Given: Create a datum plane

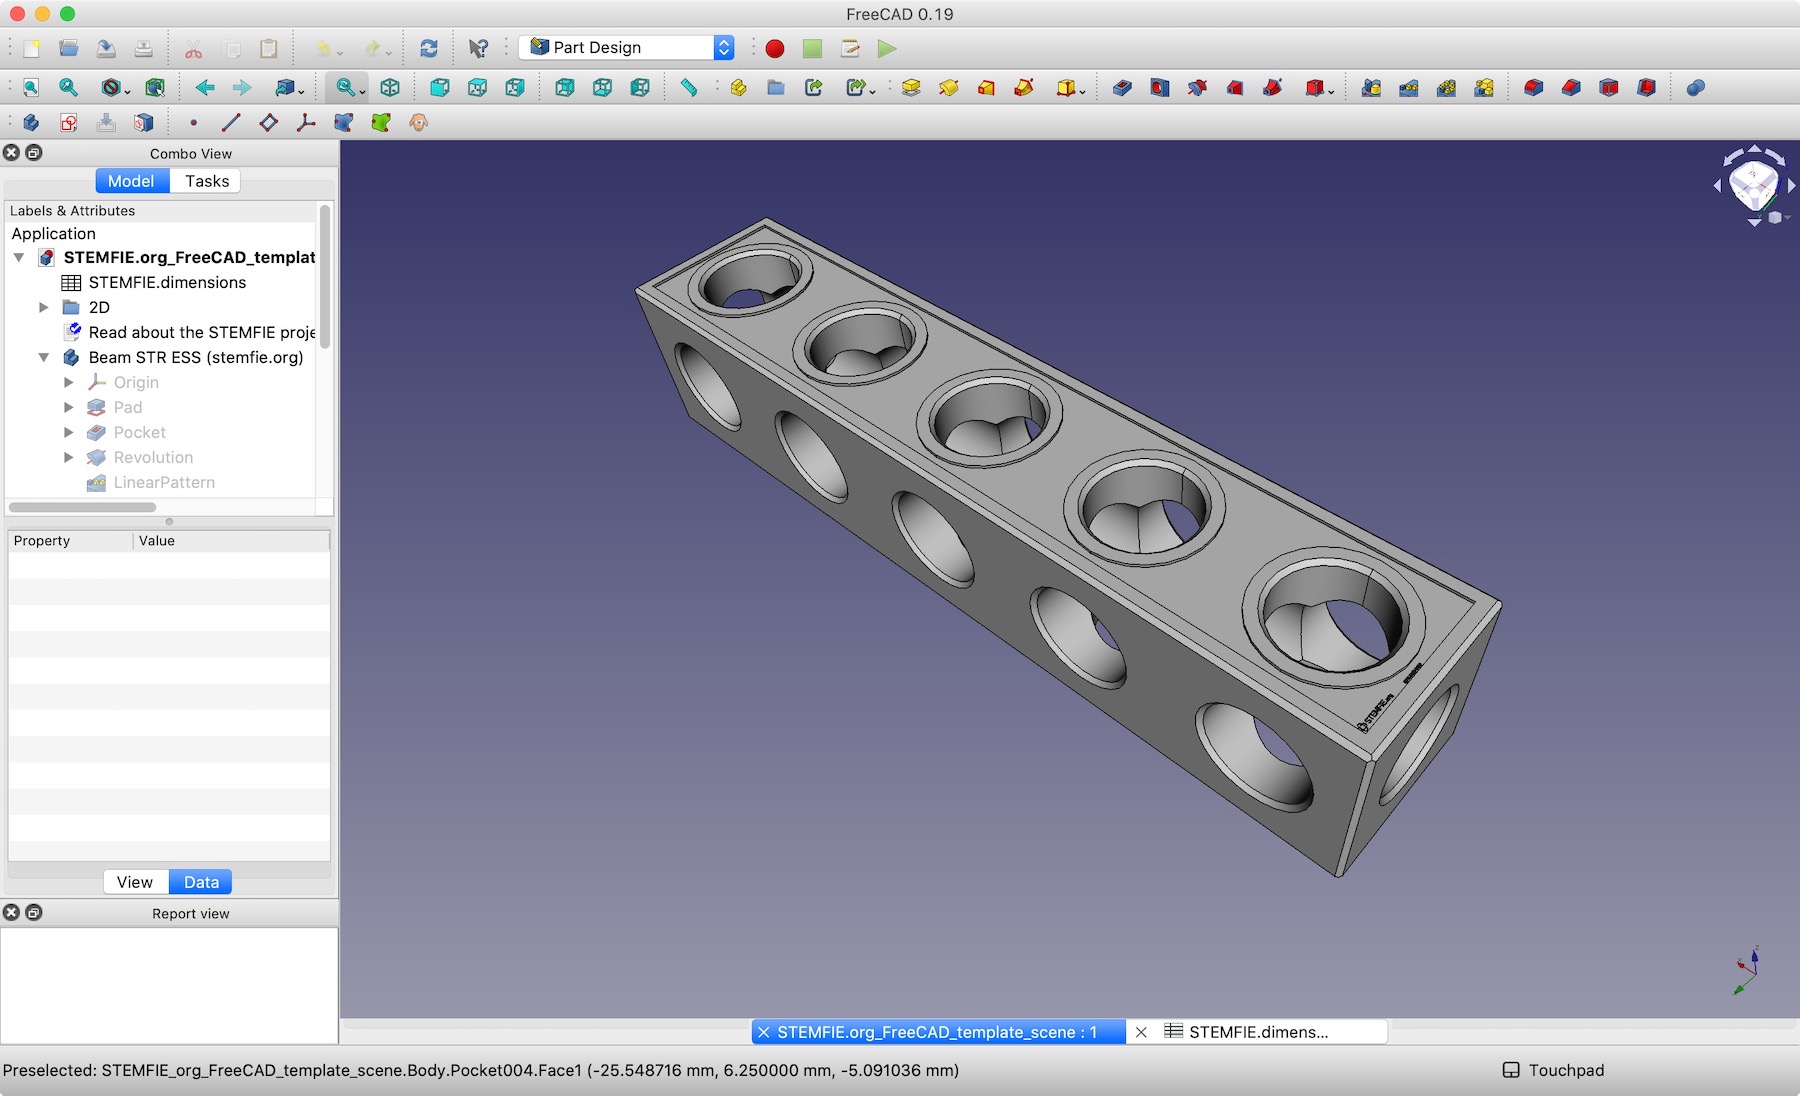Looking at the screenshot, I should (268, 122).
